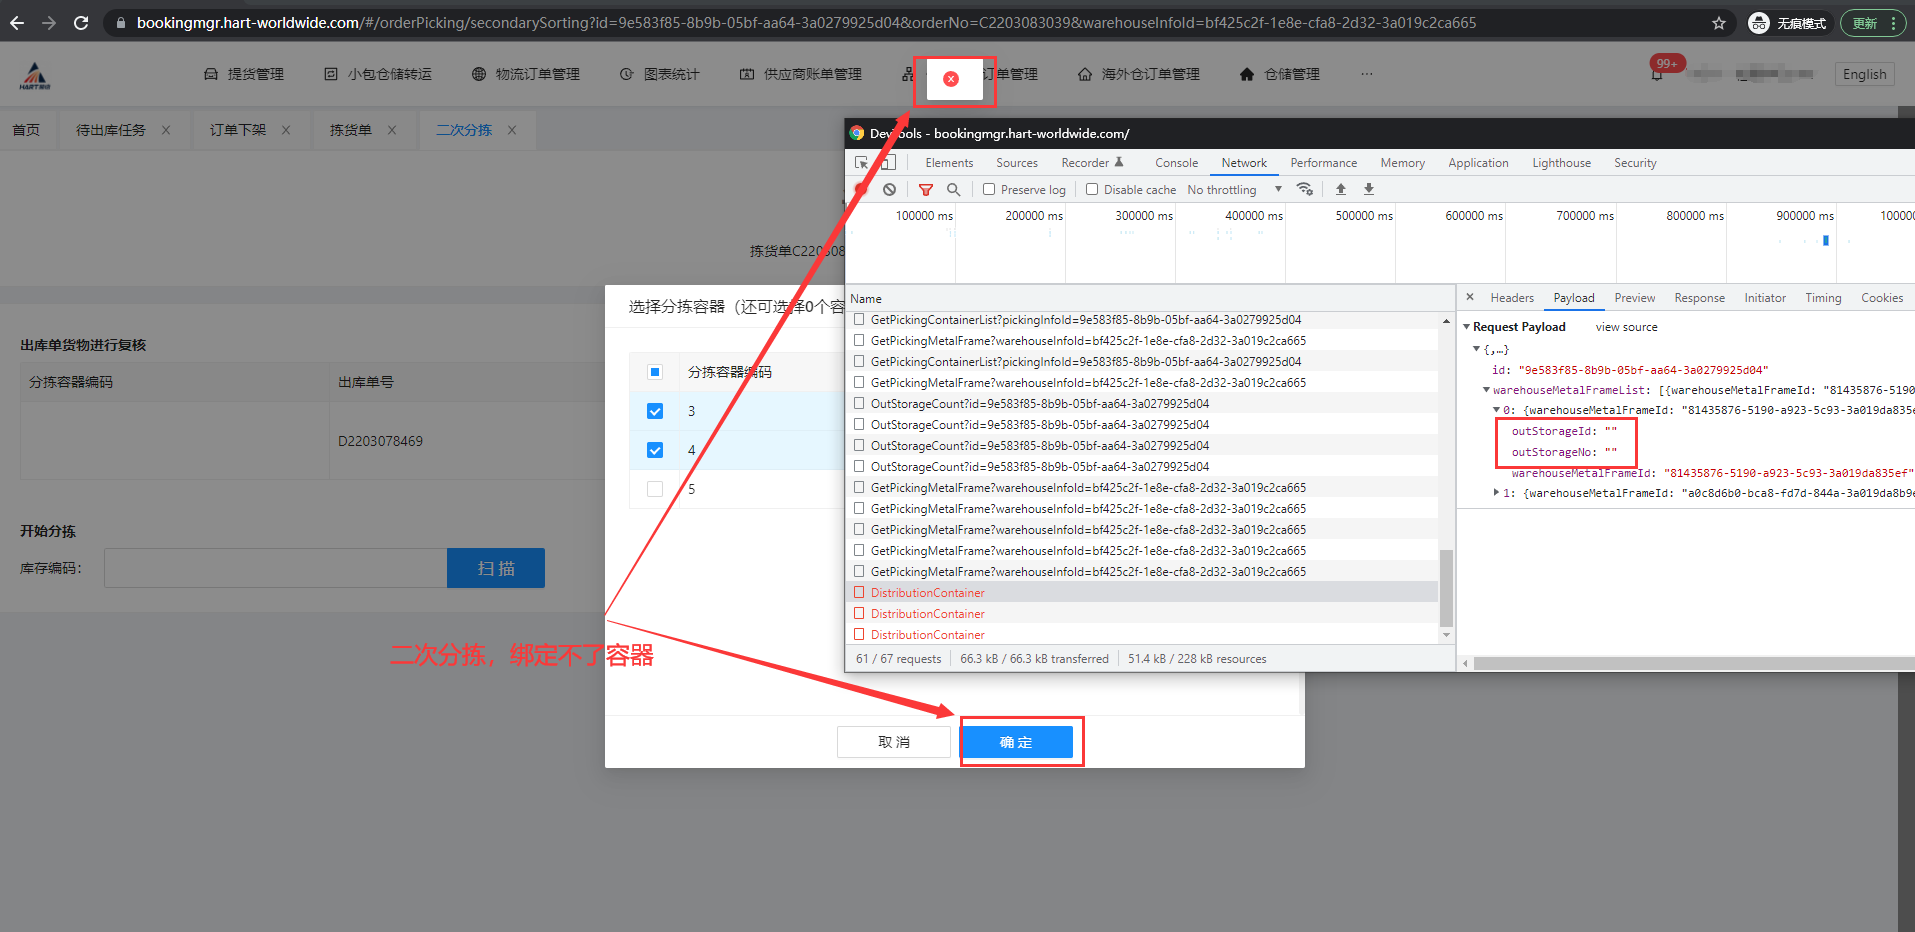Open the Response tab in request details
1915x932 pixels.
[1699, 298]
